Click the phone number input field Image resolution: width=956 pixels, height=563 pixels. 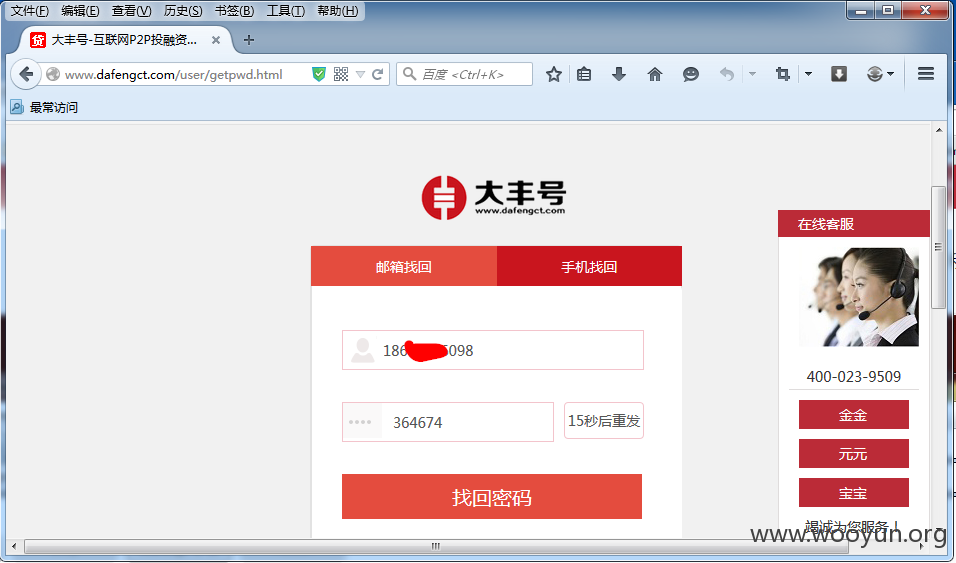pos(493,350)
